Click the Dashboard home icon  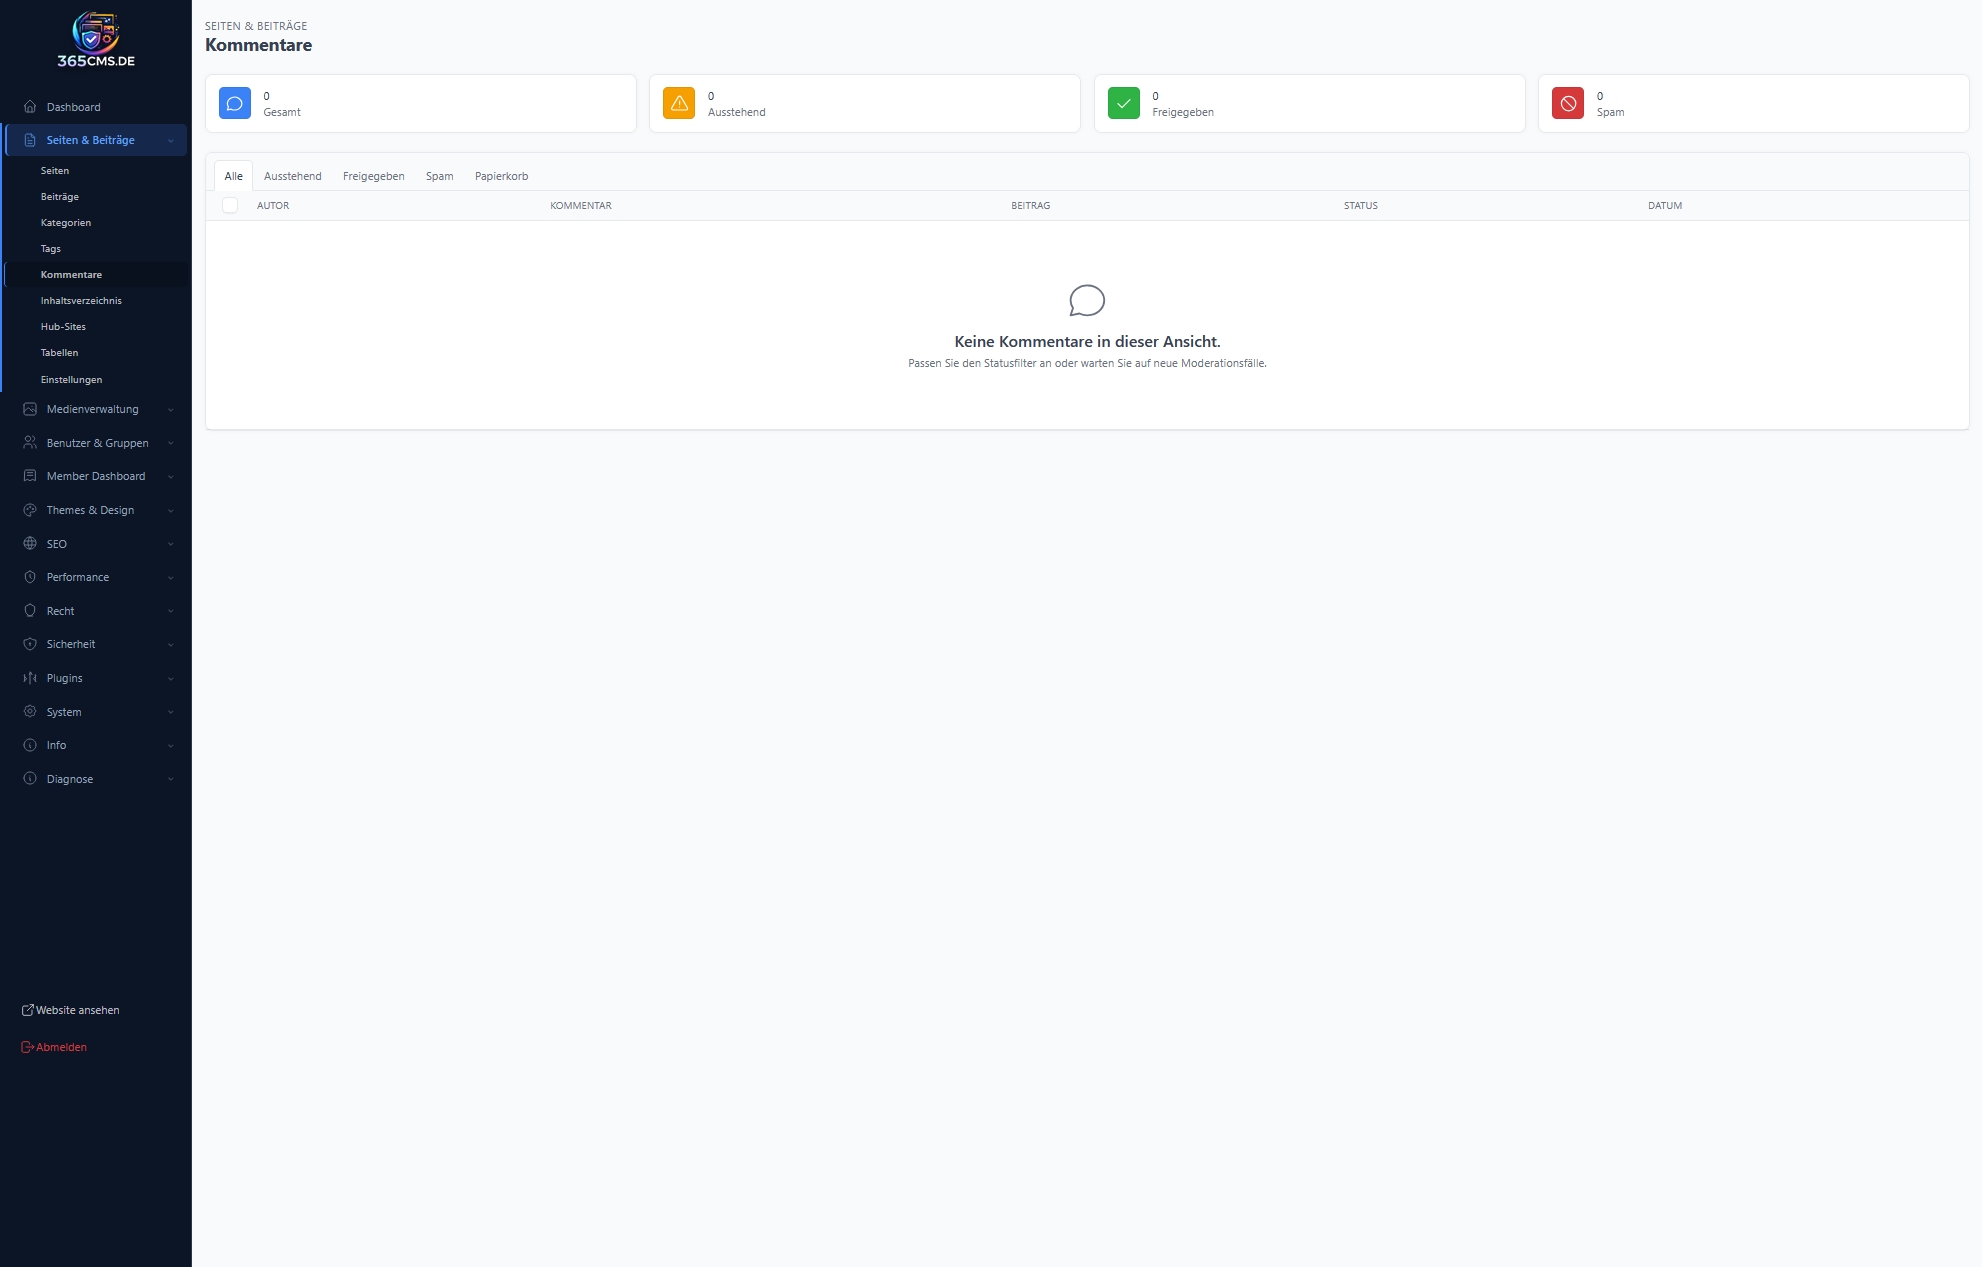point(30,107)
